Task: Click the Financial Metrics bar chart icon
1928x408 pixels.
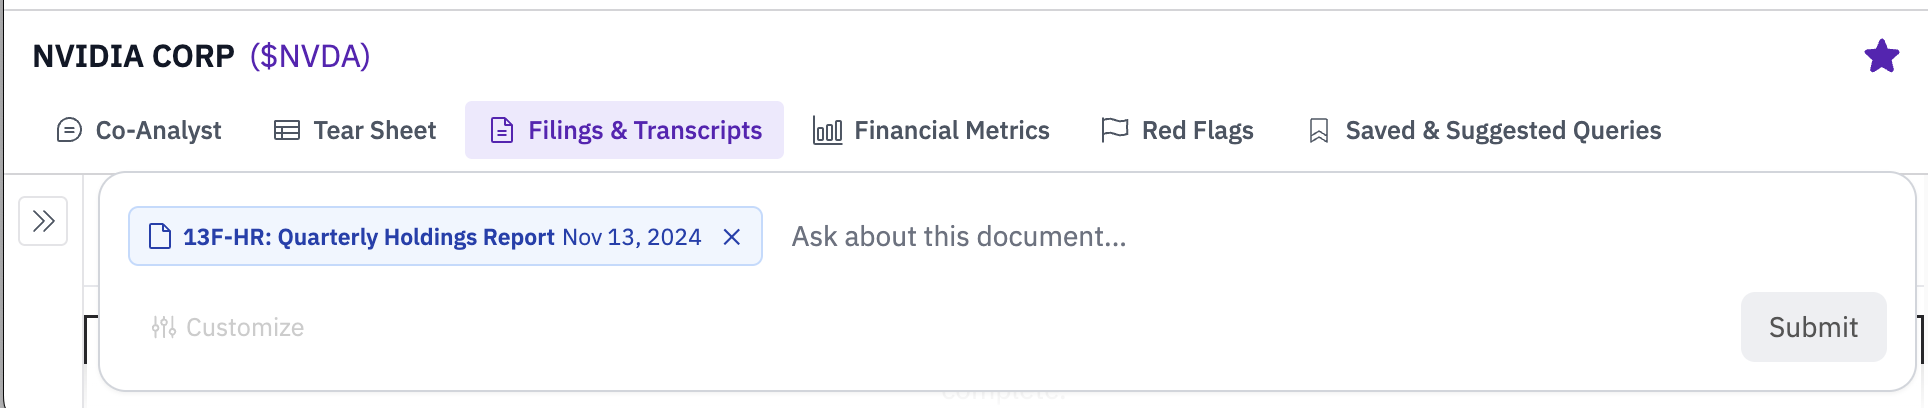Action: [827, 130]
